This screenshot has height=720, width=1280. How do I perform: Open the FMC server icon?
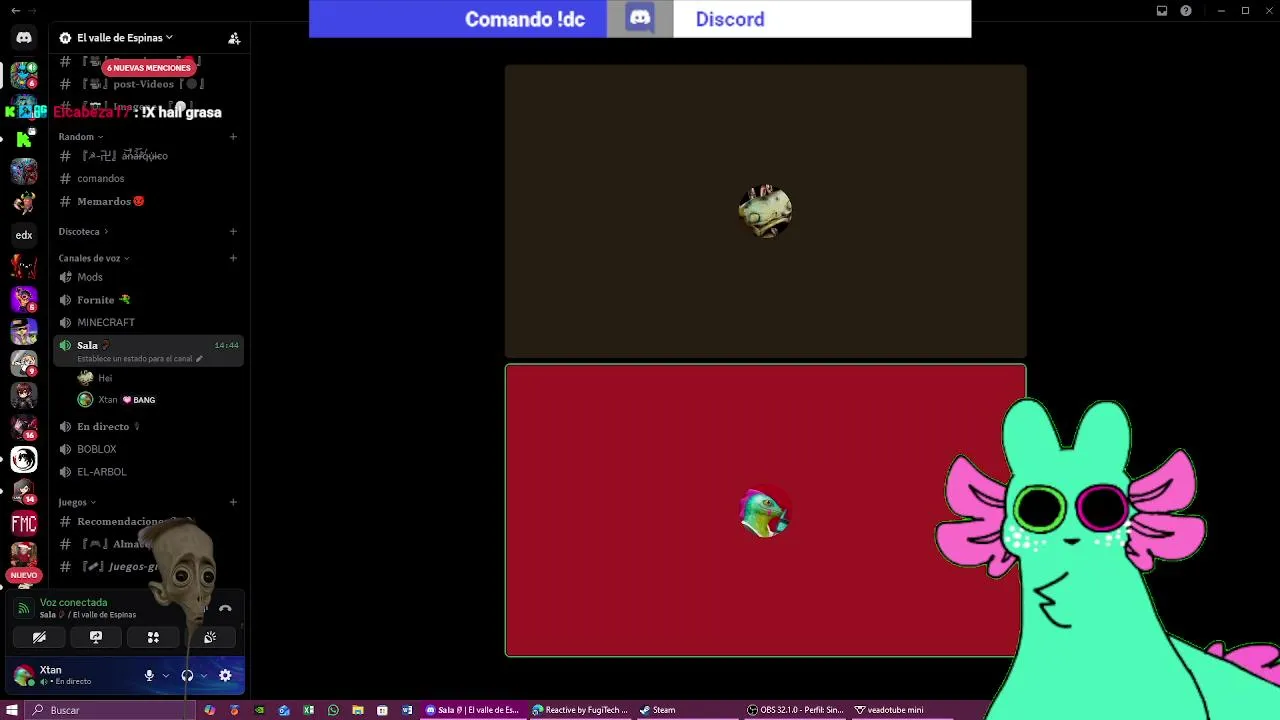[24, 523]
